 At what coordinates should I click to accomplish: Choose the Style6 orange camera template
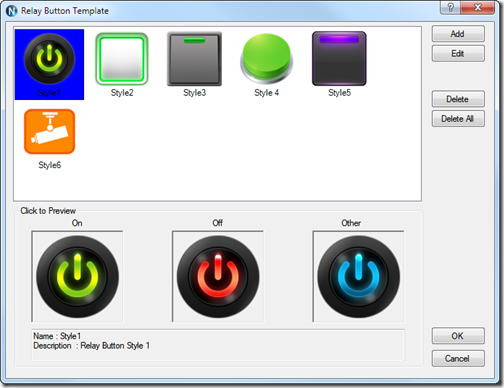[x=49, y=131]
